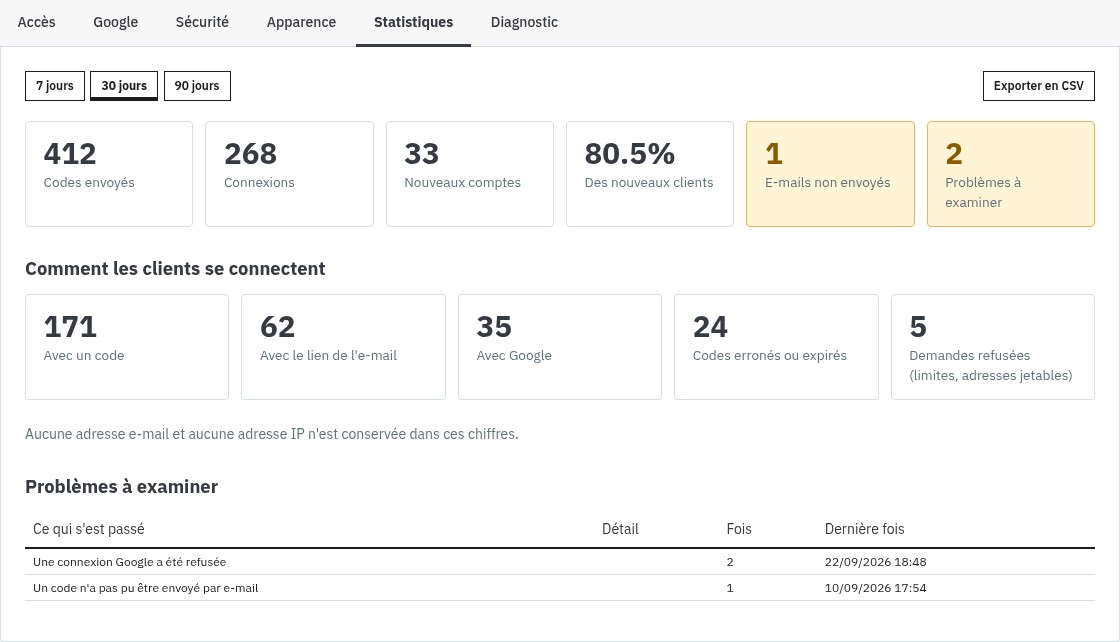
Task: Click the Problèmes à examiner stat card
Action: tap(1011, 174)
